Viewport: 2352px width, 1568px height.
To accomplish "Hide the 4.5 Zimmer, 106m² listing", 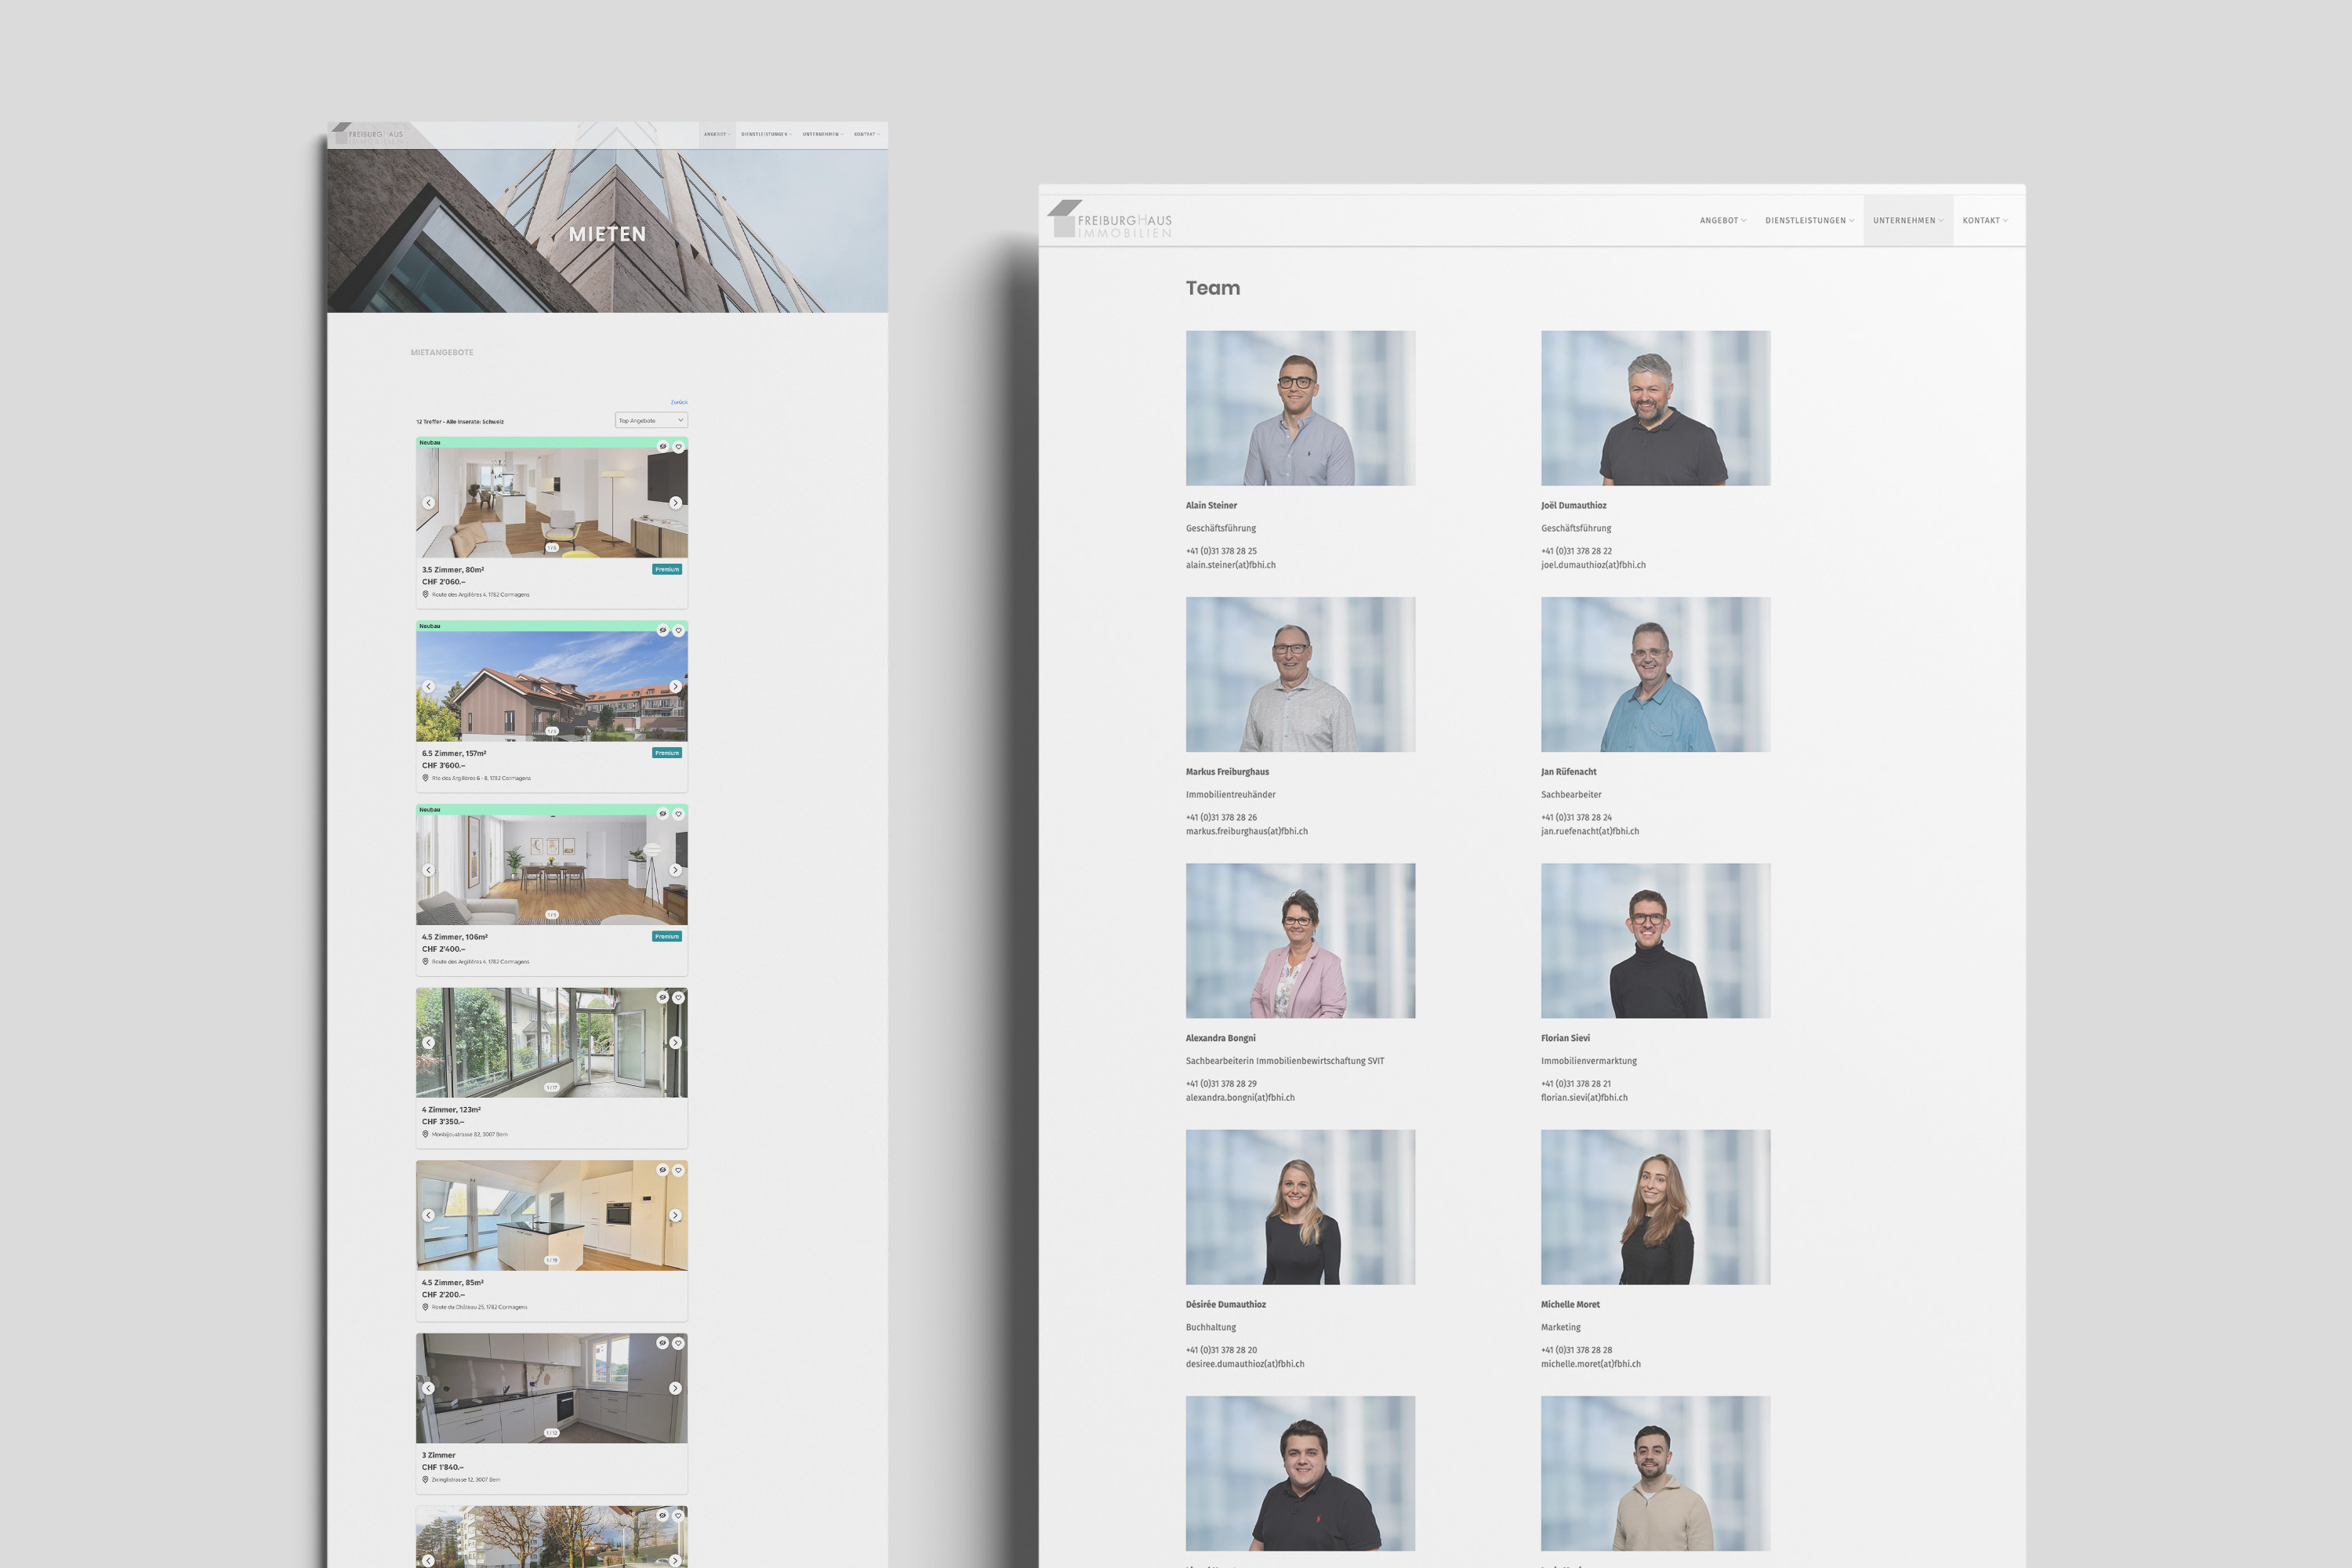I will tap(662, 814).
